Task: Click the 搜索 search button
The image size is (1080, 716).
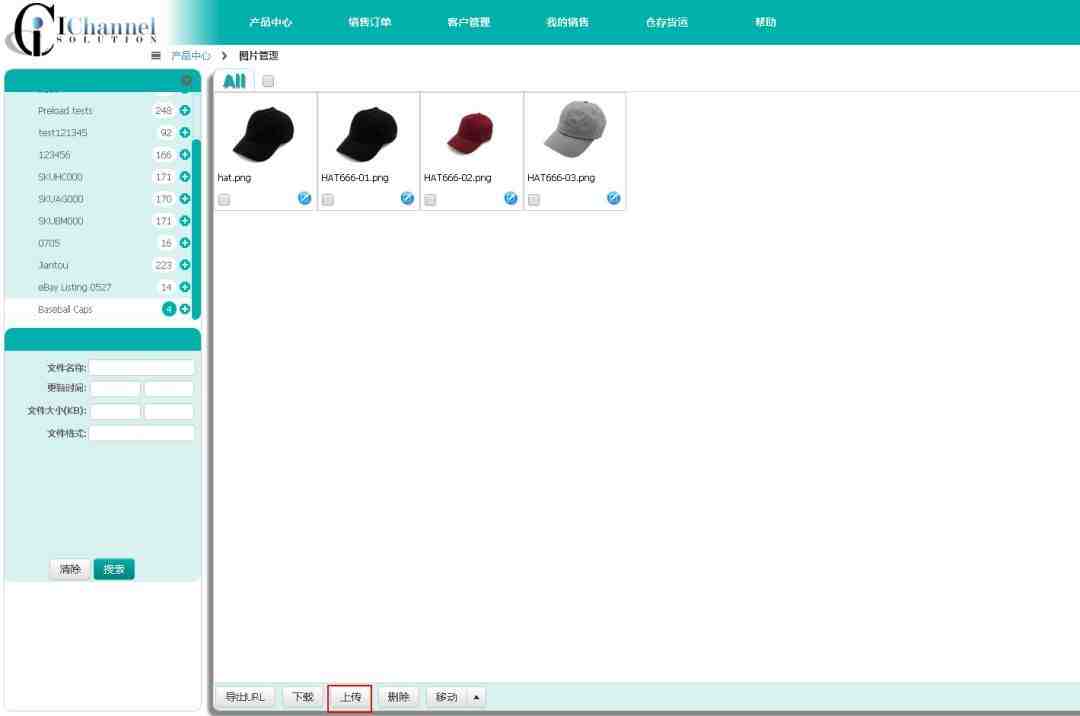Action: coord(114,569)
